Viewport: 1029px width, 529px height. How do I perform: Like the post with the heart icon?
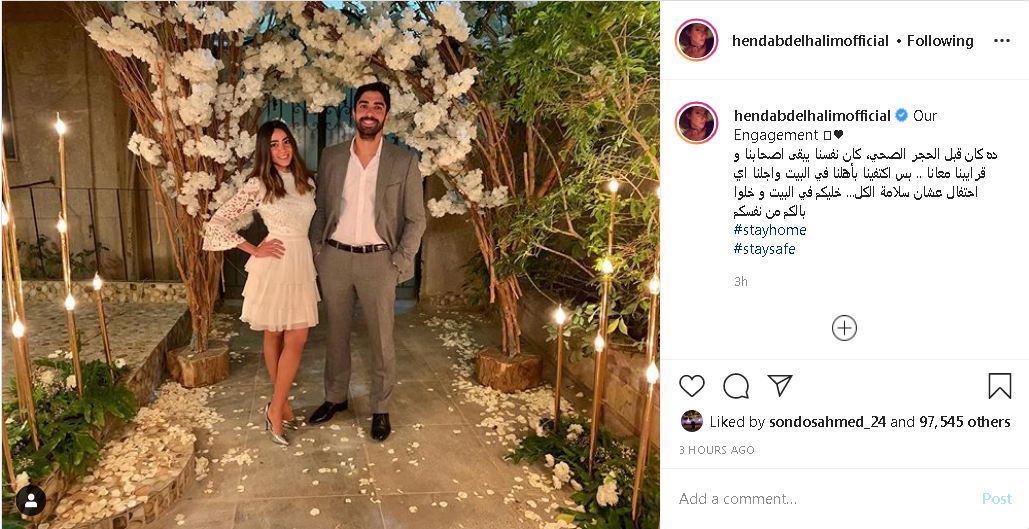click(x=692, y=386)
